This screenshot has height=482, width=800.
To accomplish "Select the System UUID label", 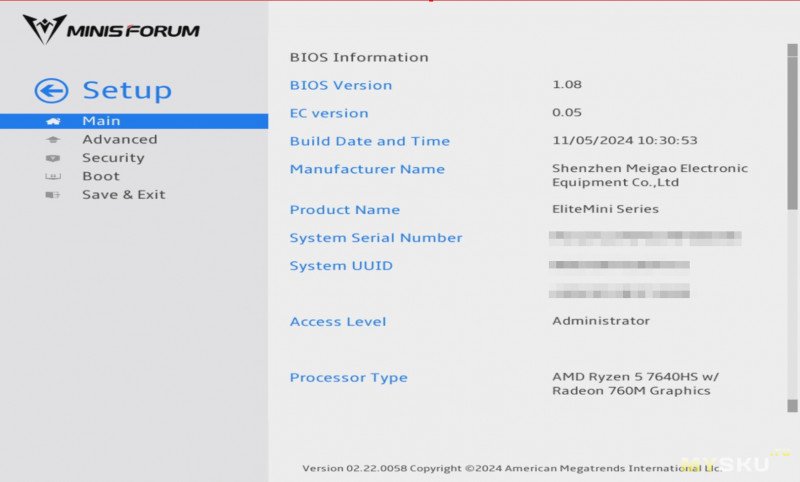I will click(341, 266).
